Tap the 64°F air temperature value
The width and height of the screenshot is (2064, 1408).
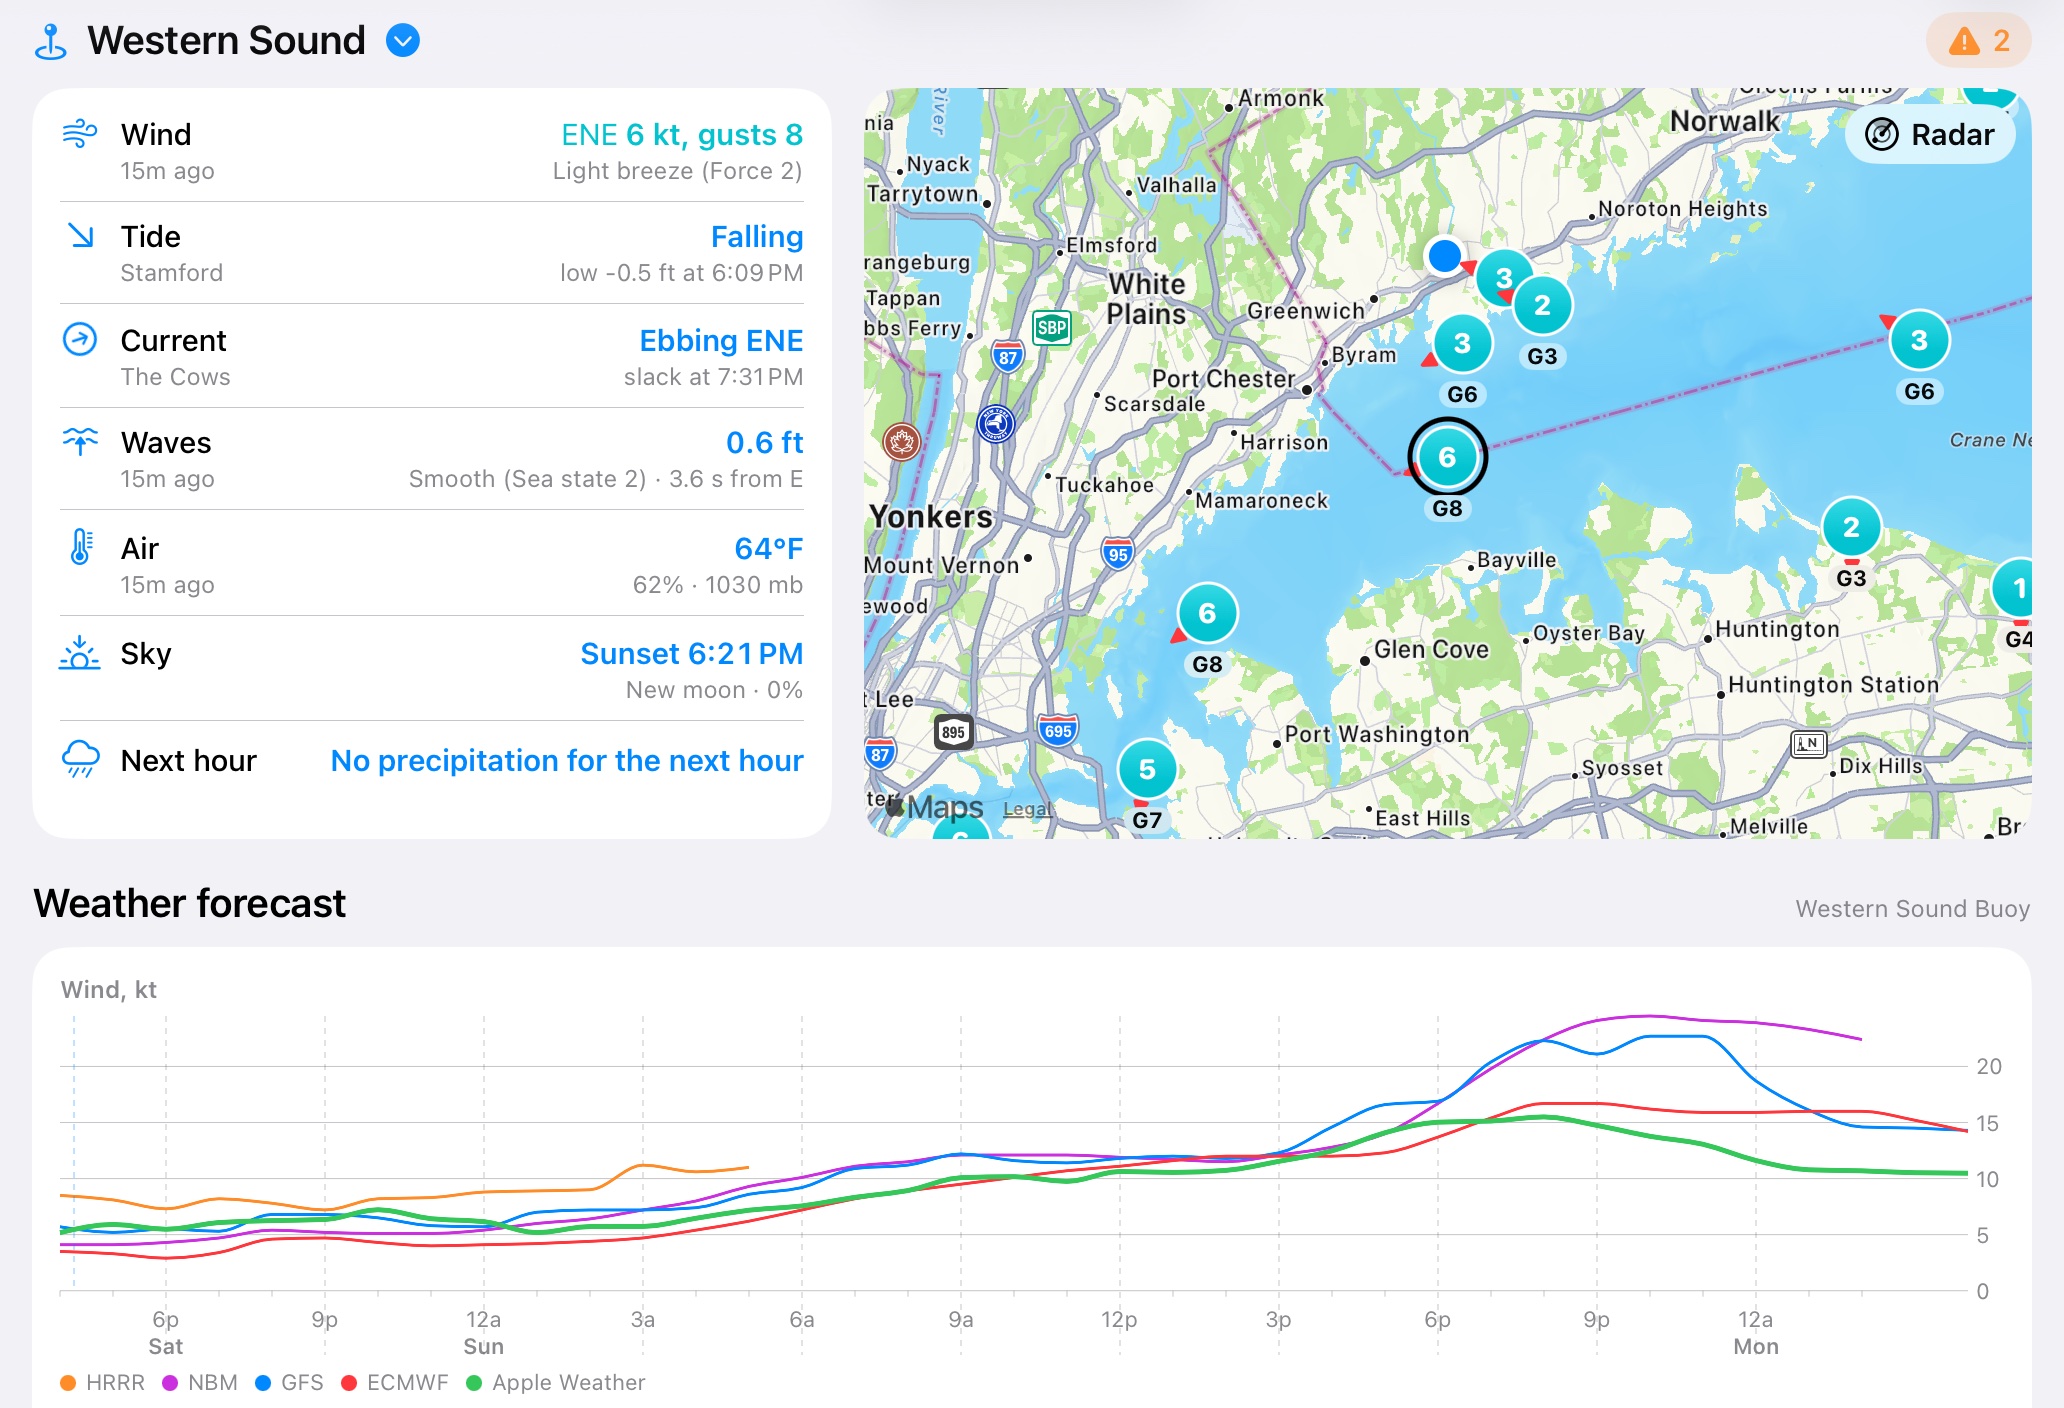pos(768,548)
